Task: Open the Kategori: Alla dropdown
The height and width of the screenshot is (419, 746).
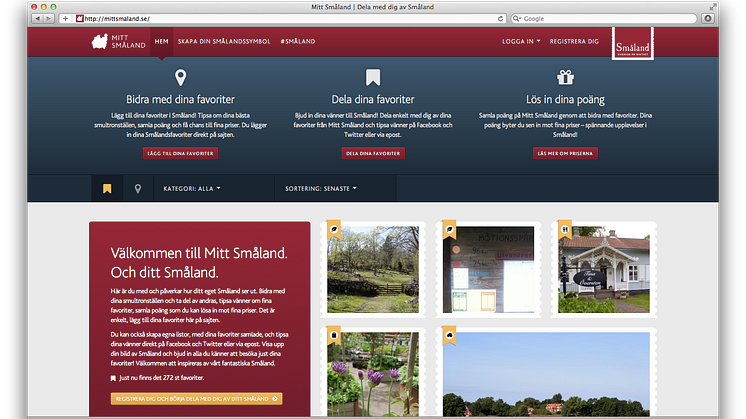Action: click(191, 188)
